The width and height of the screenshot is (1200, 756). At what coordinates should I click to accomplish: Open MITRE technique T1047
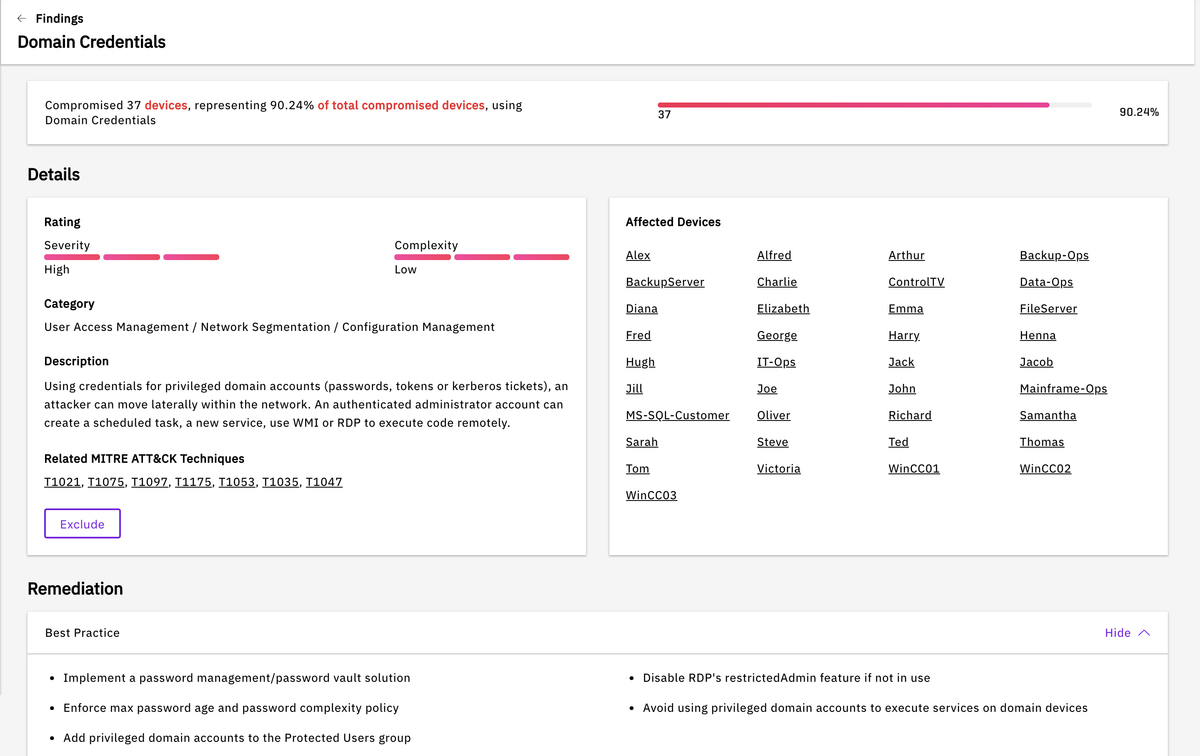(x=324, y=482)
